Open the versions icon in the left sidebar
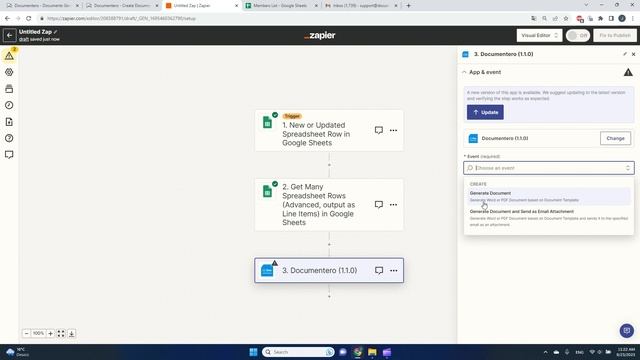 [x=9, y=89]
